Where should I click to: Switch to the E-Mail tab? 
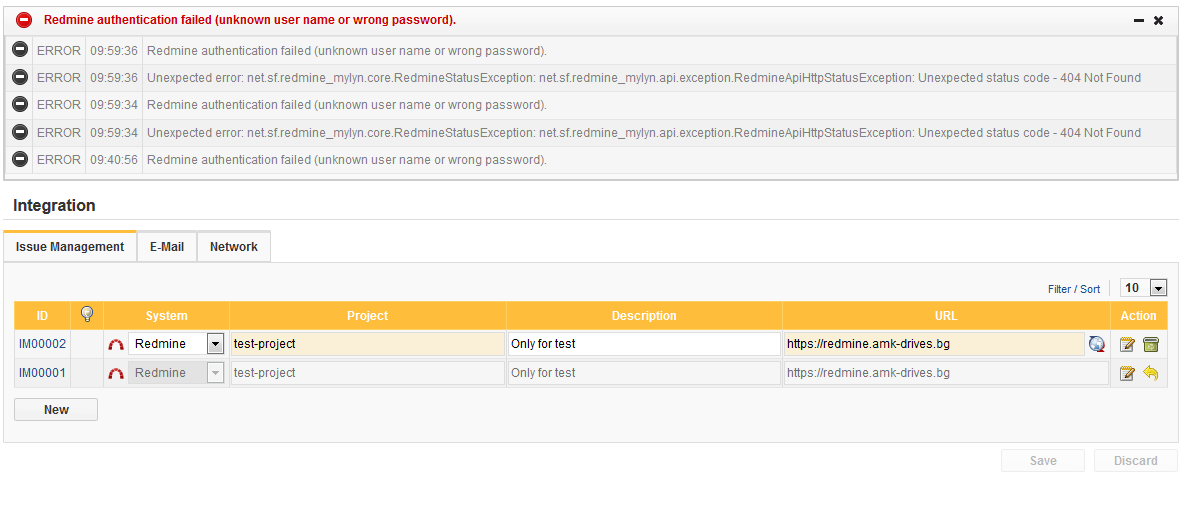tap(167, 247)
